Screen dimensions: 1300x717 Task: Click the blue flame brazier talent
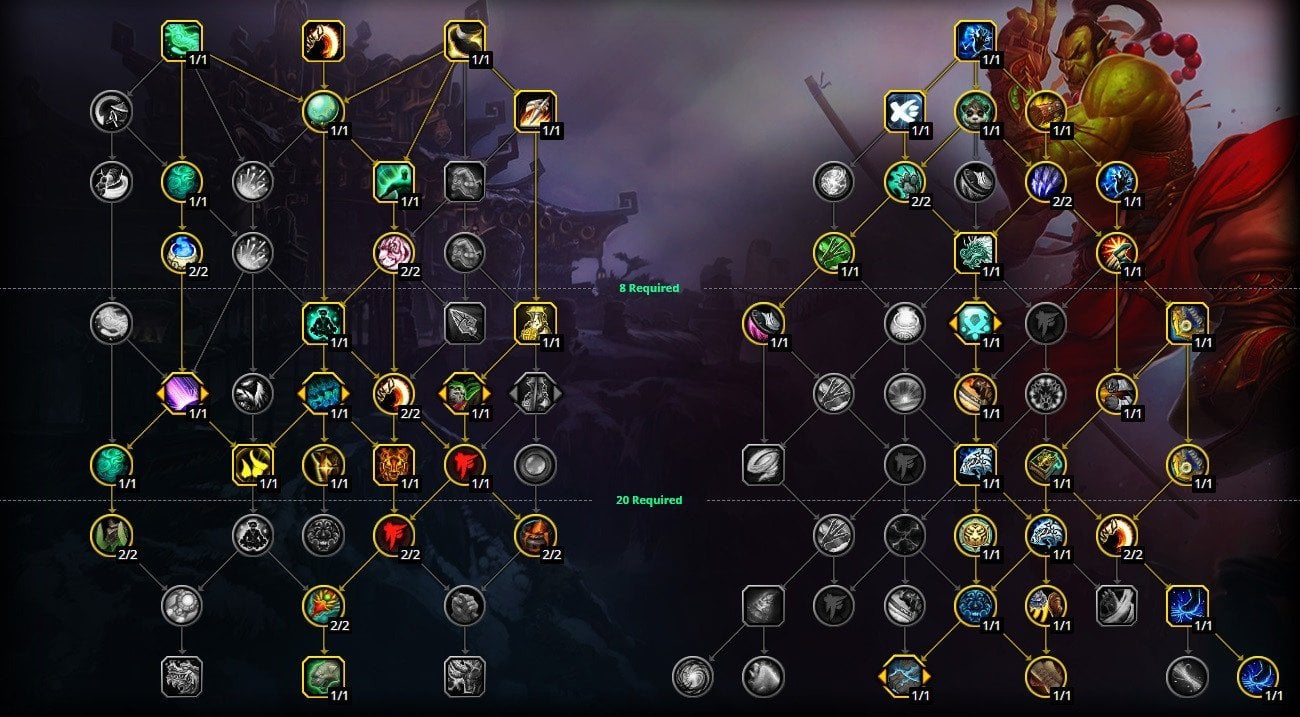coord(182,252)
